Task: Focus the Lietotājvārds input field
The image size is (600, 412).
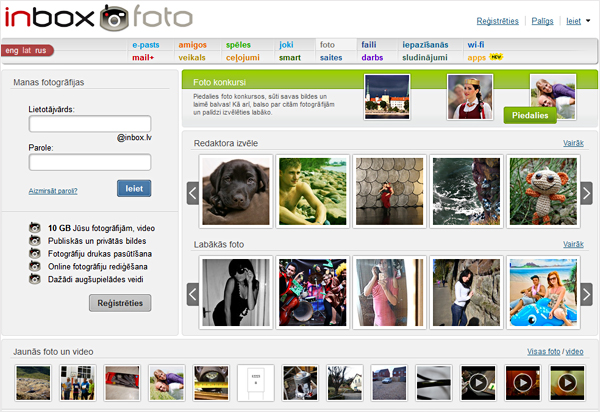Action: tap(90, 124)
